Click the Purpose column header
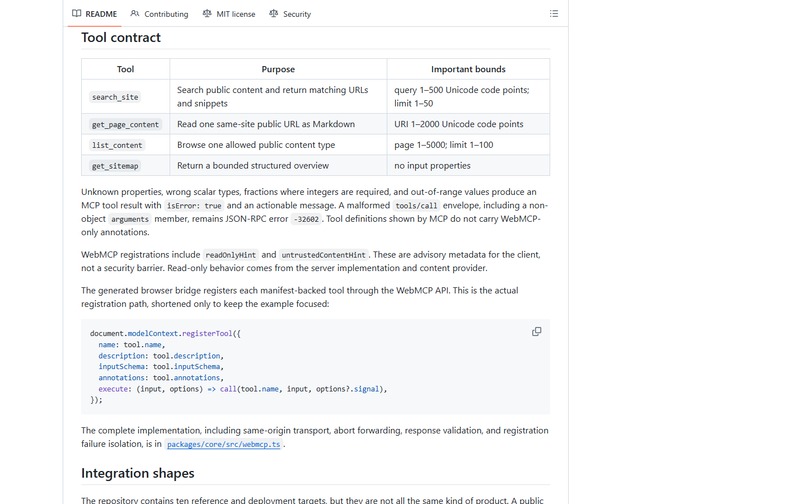Screen dimensions: 806x504 278,69
